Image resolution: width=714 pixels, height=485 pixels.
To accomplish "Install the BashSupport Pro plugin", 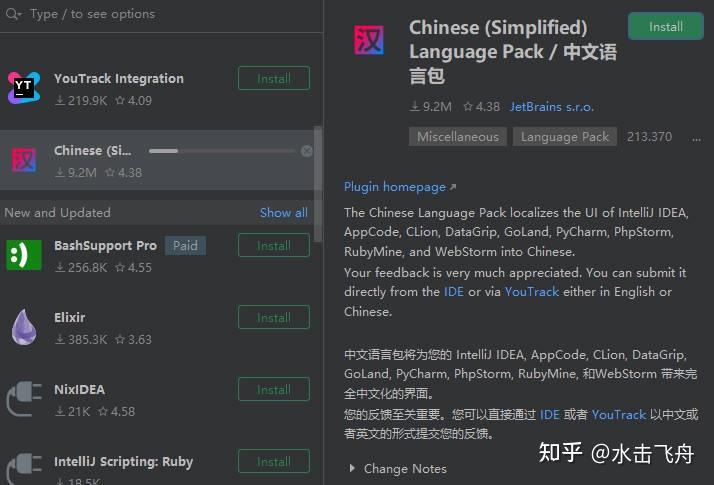I will [273, 245].
